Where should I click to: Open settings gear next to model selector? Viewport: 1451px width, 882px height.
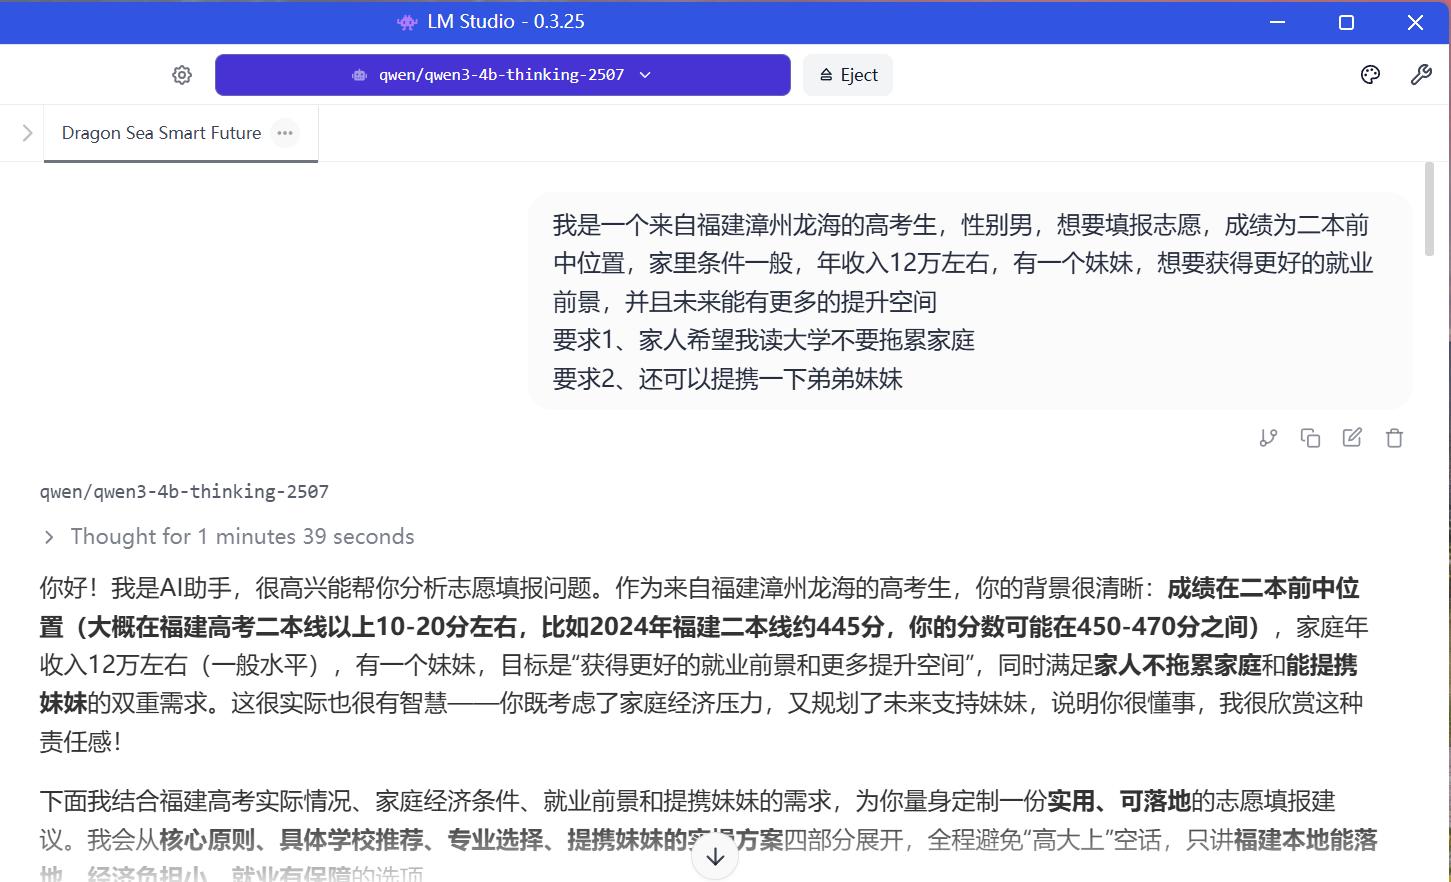pos(182,75)
